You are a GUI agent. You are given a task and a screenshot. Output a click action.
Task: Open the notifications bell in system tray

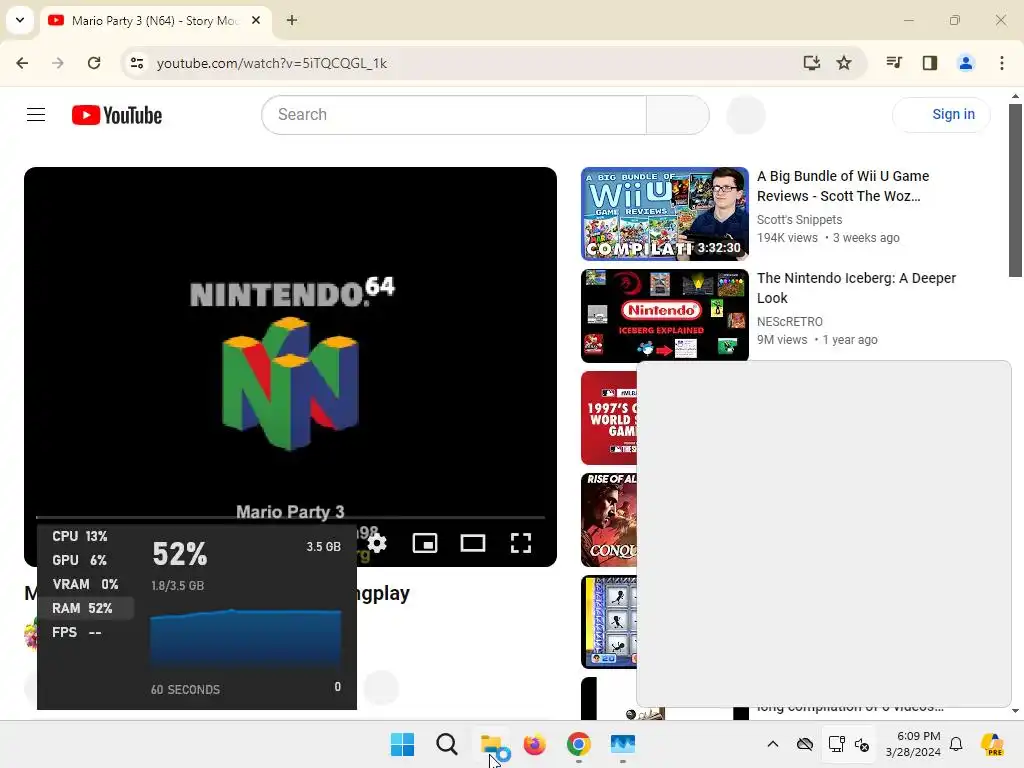(x=956, y=744)
